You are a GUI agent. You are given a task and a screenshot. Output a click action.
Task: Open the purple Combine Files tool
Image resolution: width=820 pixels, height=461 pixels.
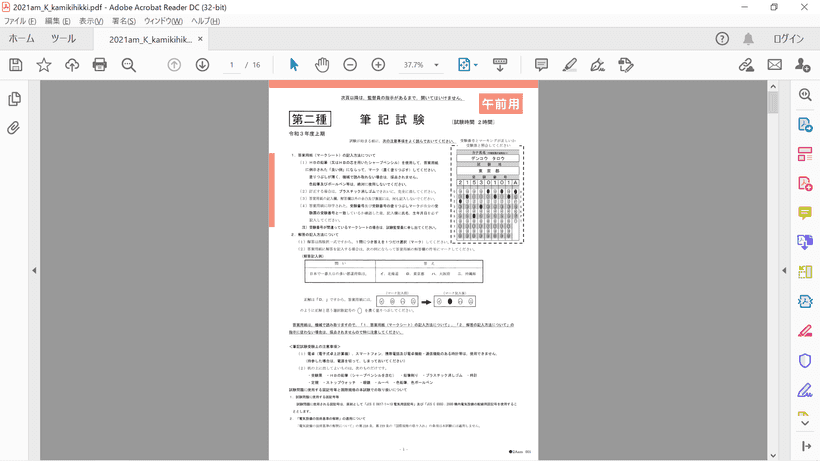pyautogui.click(x=805, y=242)
